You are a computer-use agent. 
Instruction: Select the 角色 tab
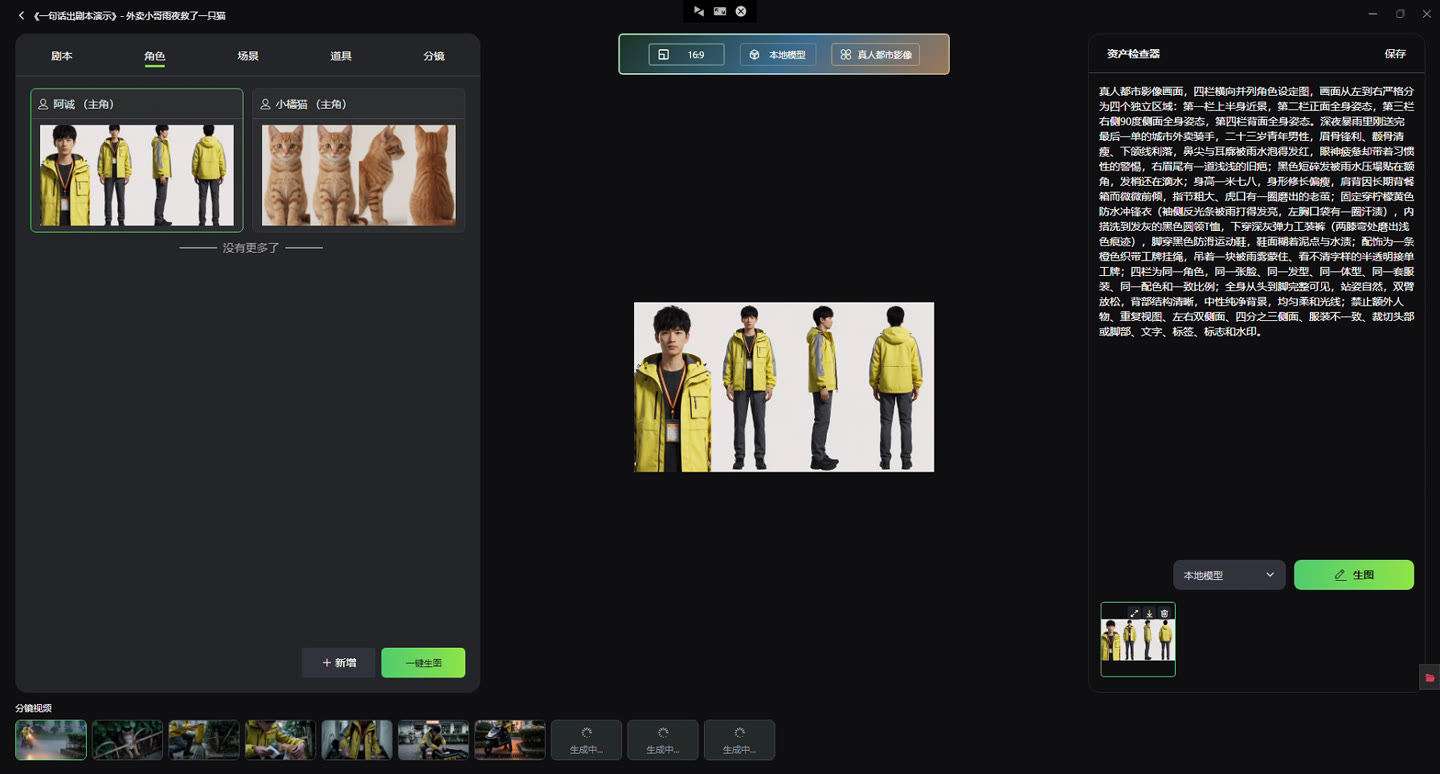[154, 56]
